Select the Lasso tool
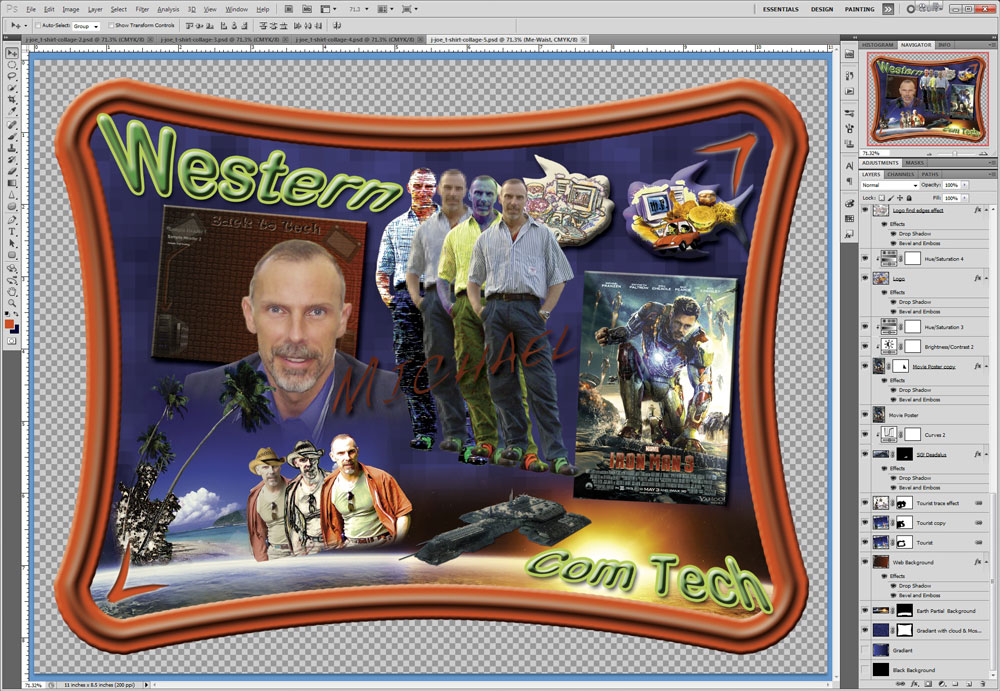 pyautogui.click(x=11, y=76)
